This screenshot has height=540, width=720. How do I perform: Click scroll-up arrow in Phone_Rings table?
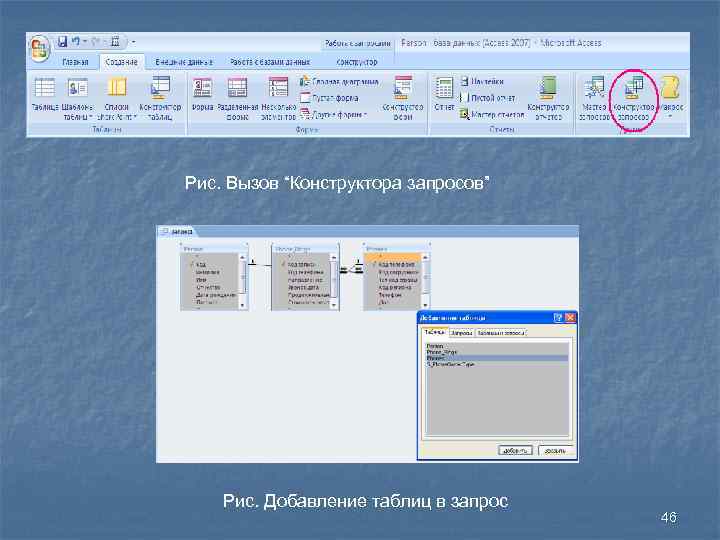(x=334, y=259)
